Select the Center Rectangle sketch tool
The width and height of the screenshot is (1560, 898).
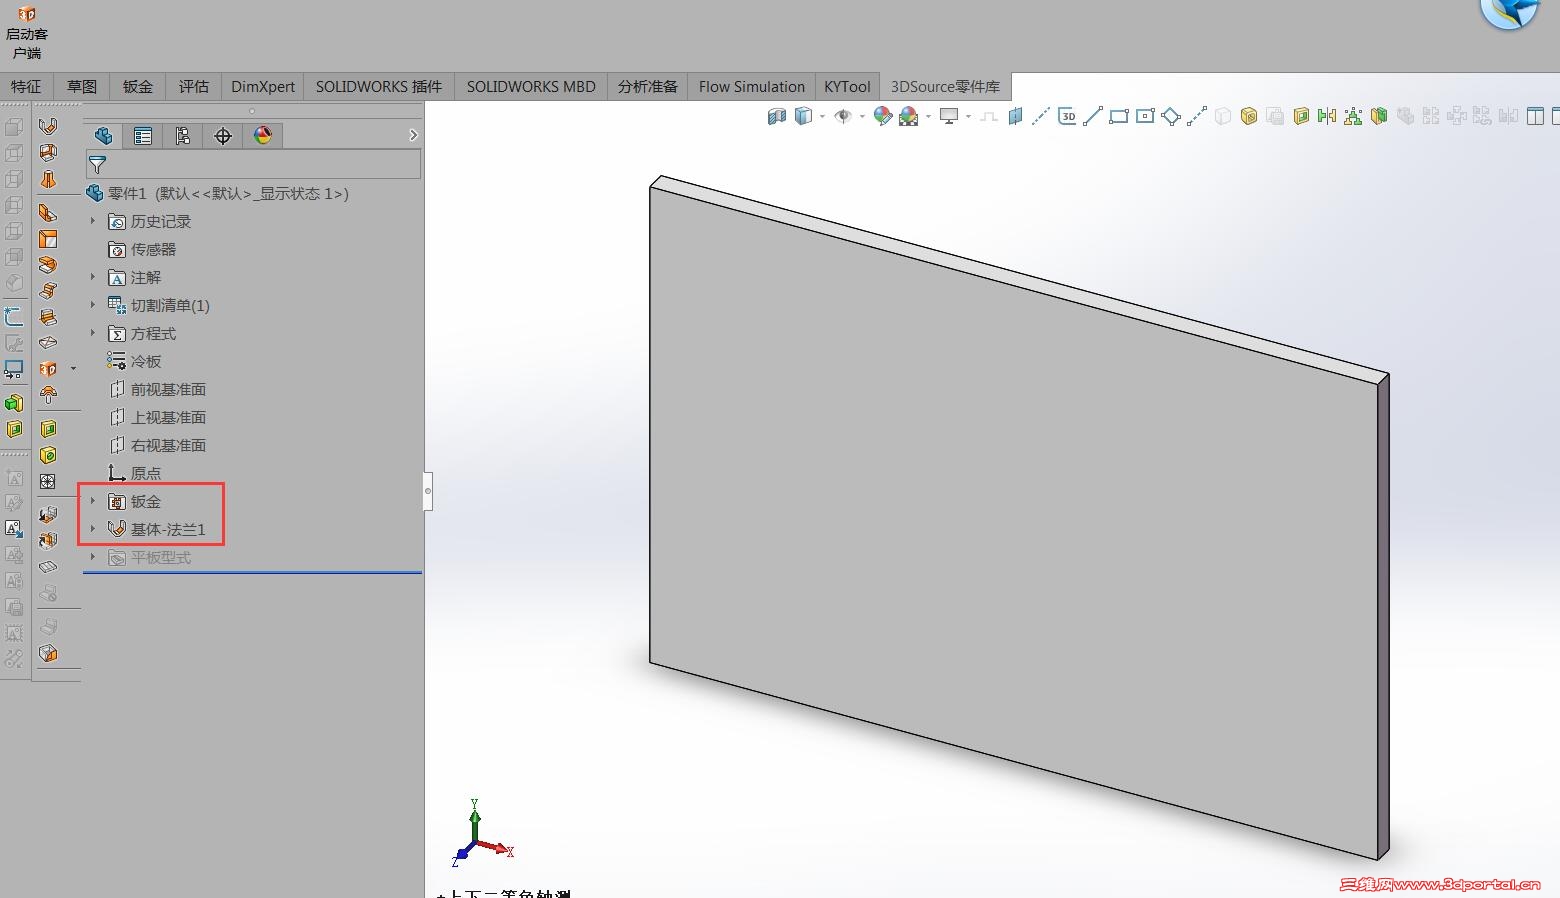point(1145,117)
